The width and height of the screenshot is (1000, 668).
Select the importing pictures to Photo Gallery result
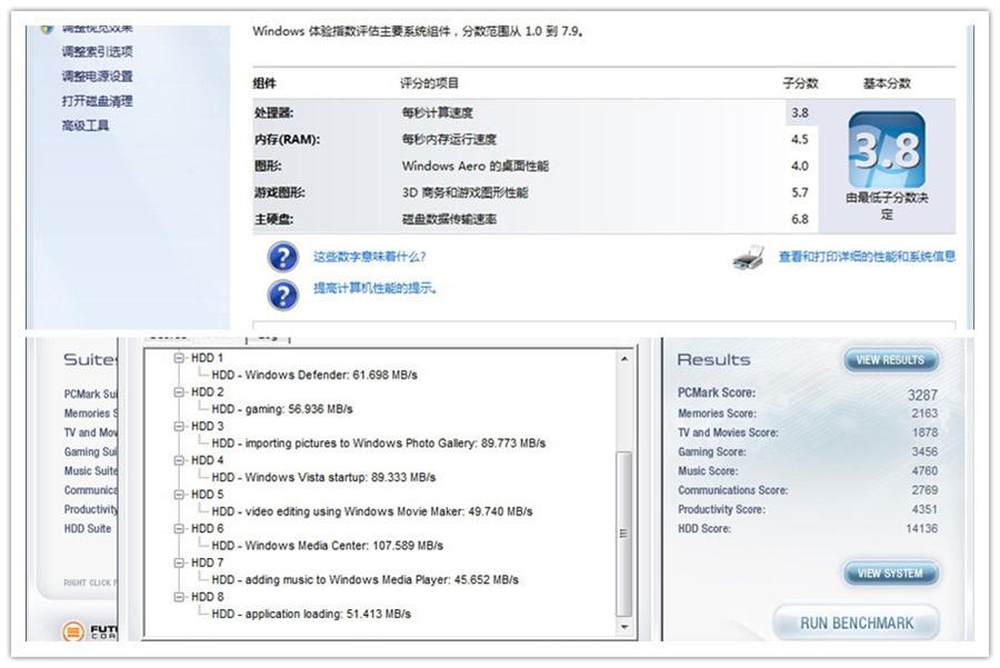point(378,443)
